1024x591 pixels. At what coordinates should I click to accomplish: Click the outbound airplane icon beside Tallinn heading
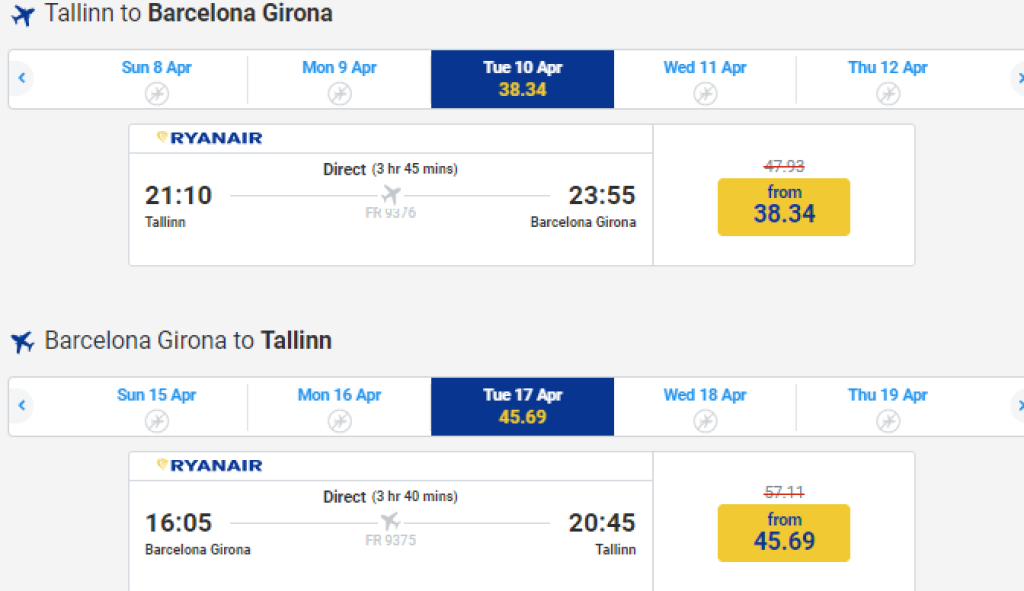click(x=22, y=15)
